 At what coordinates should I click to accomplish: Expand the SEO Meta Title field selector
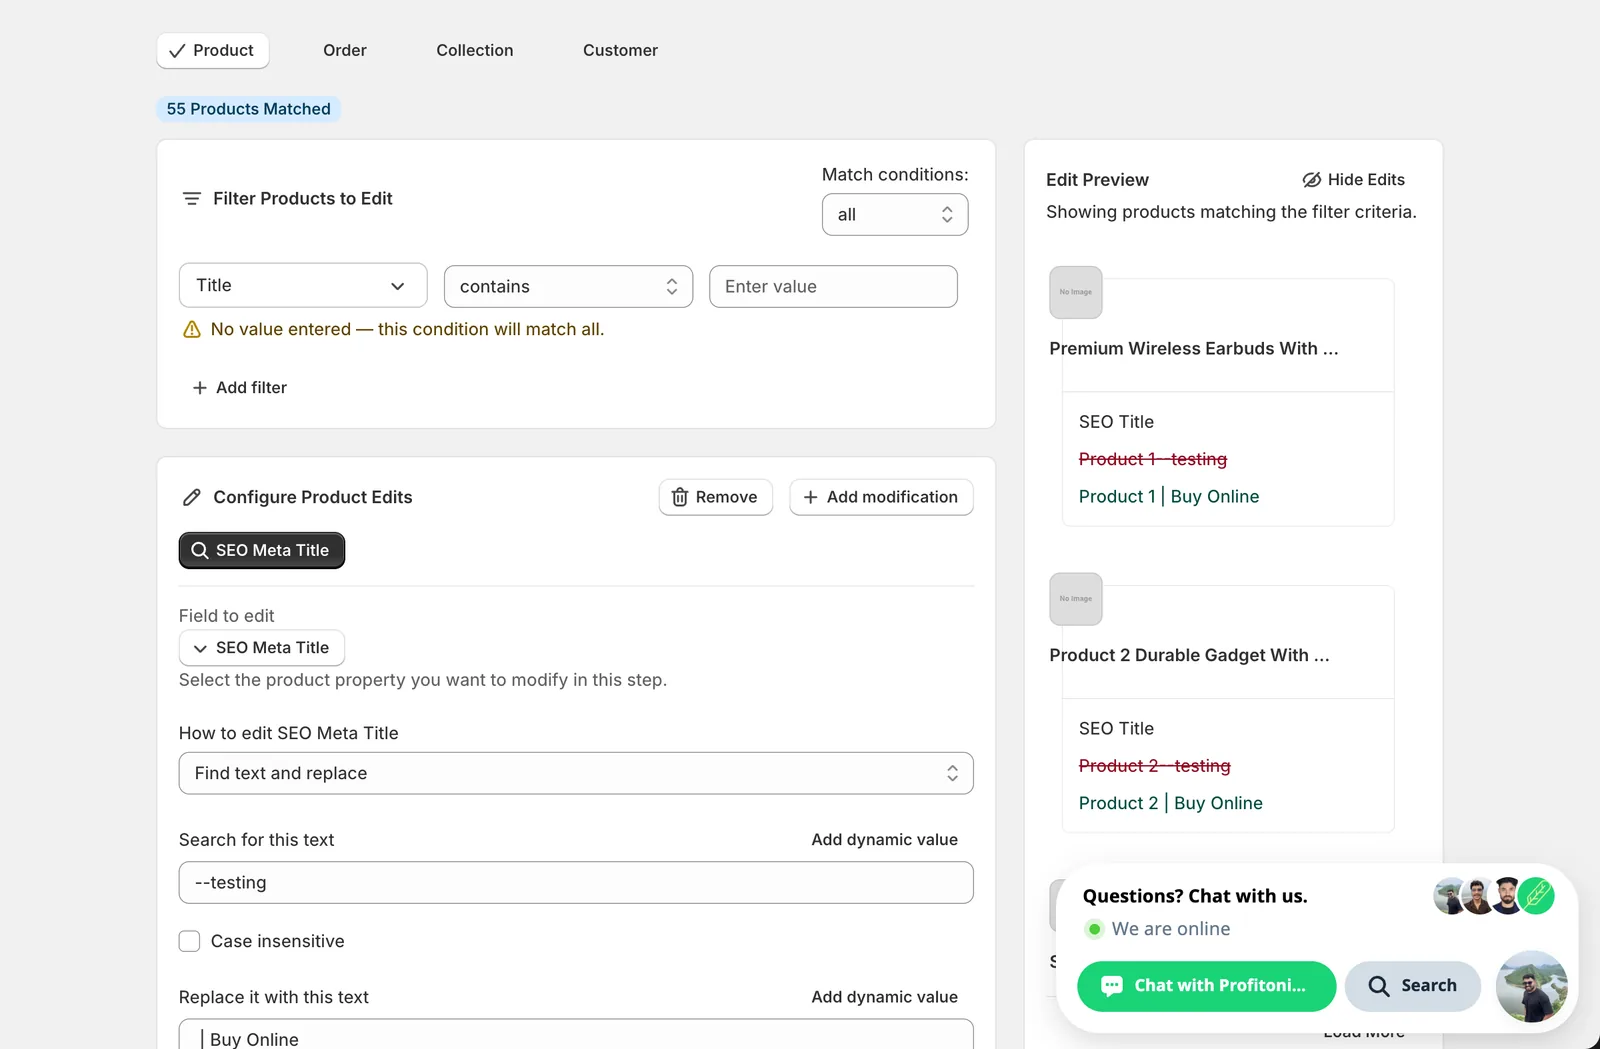pyautogui.click(x=262, y=648)
